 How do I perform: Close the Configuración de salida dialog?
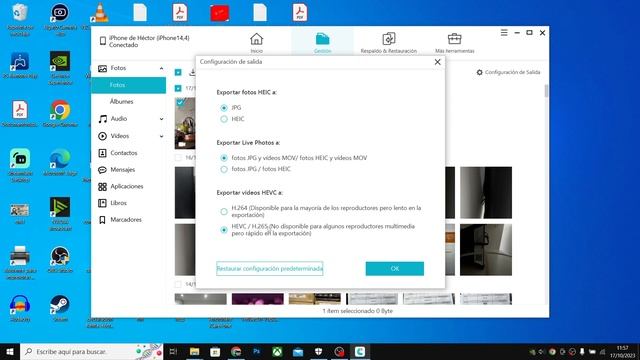point(438,62)
